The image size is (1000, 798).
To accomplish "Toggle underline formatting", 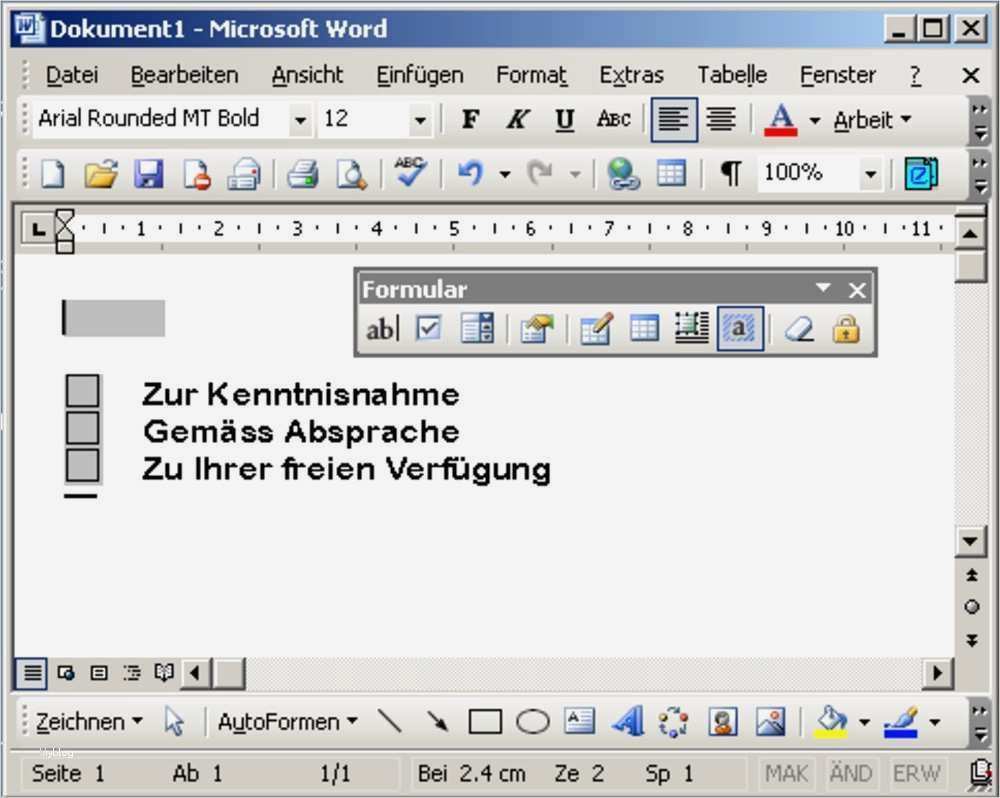I will (564, 119).
